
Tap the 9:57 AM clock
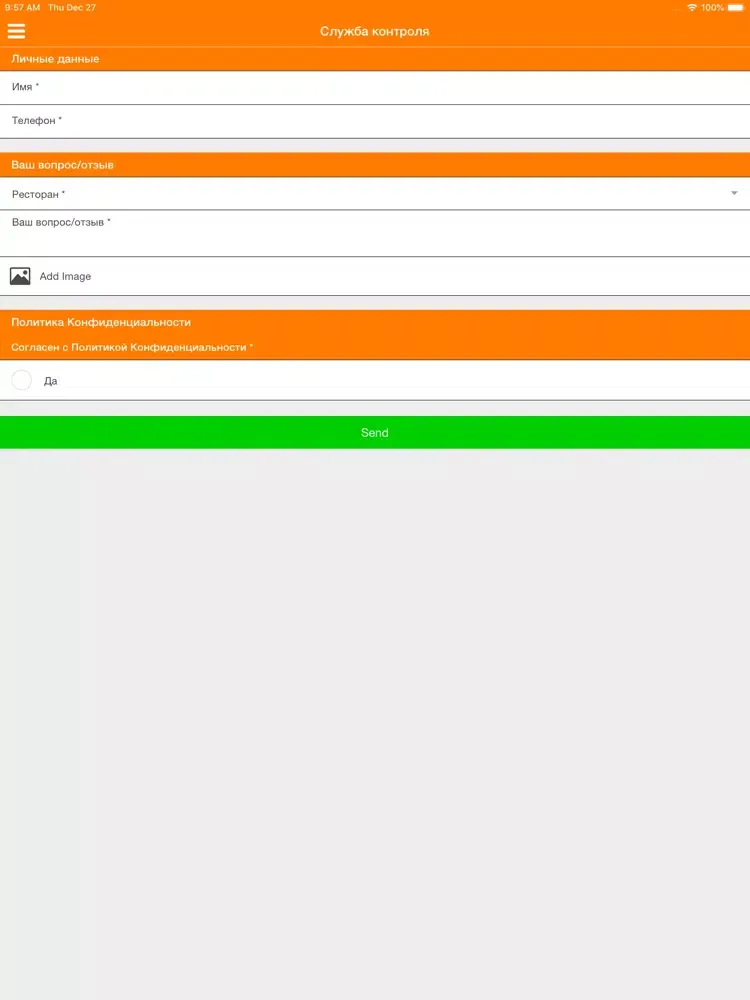(x=22, y=8)
